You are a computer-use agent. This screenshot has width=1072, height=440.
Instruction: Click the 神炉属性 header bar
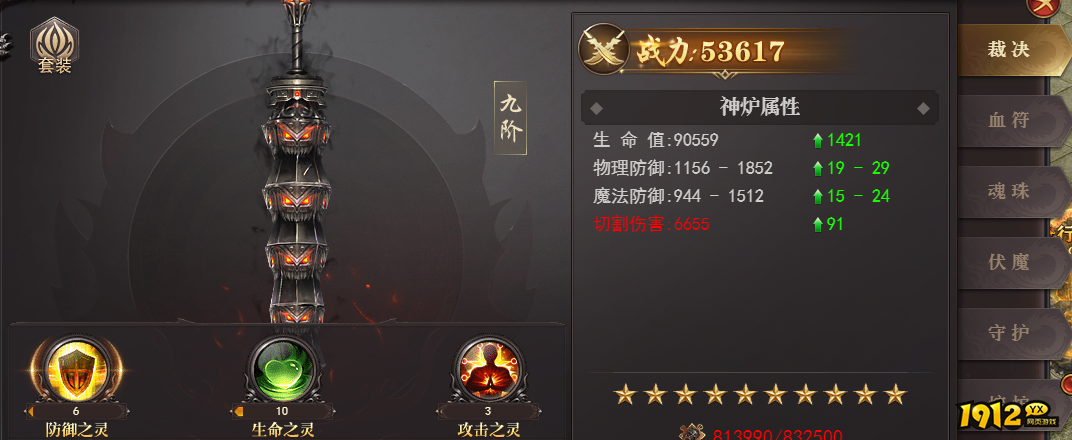(760, 107)
